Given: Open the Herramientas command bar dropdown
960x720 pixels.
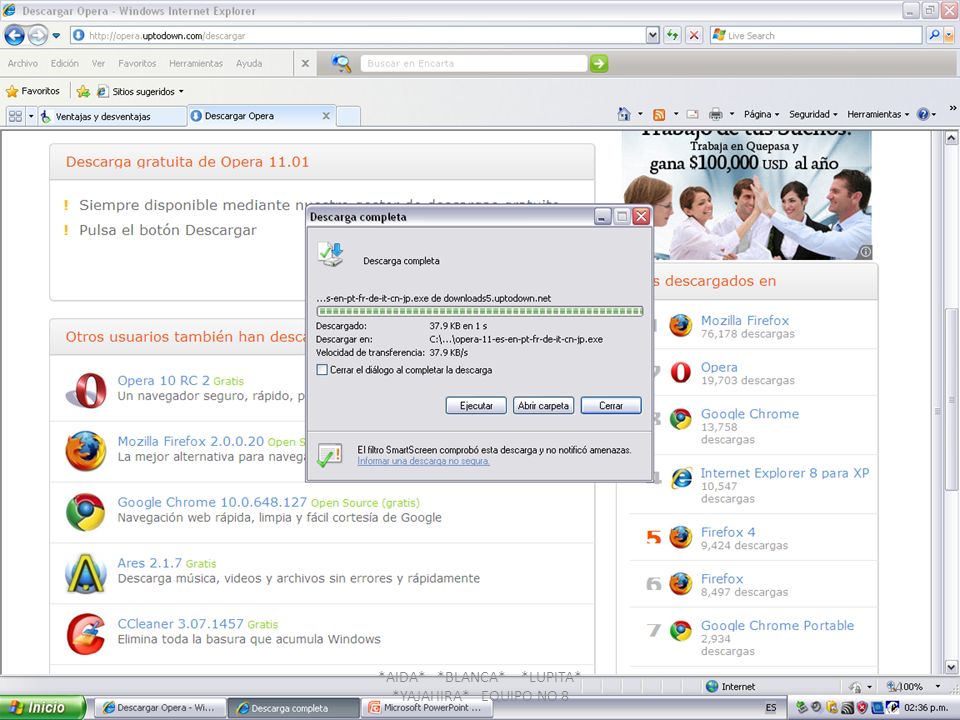Looking at the screenshot, I should (x=878, y=114).
